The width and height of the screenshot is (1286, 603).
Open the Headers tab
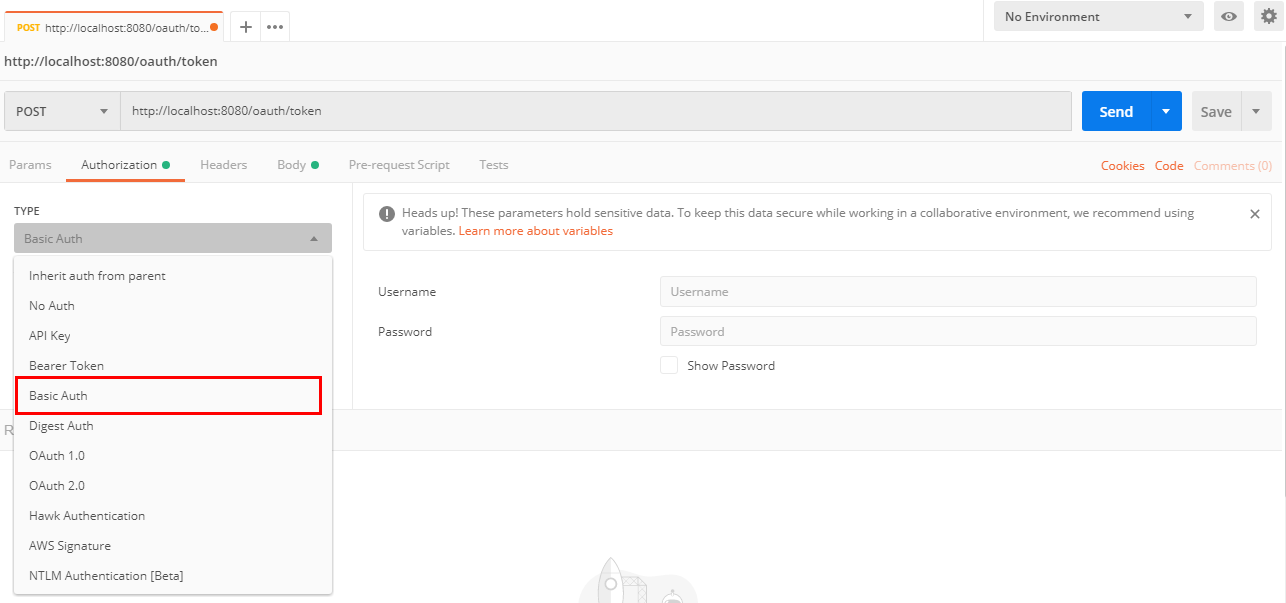coord(223,165)
